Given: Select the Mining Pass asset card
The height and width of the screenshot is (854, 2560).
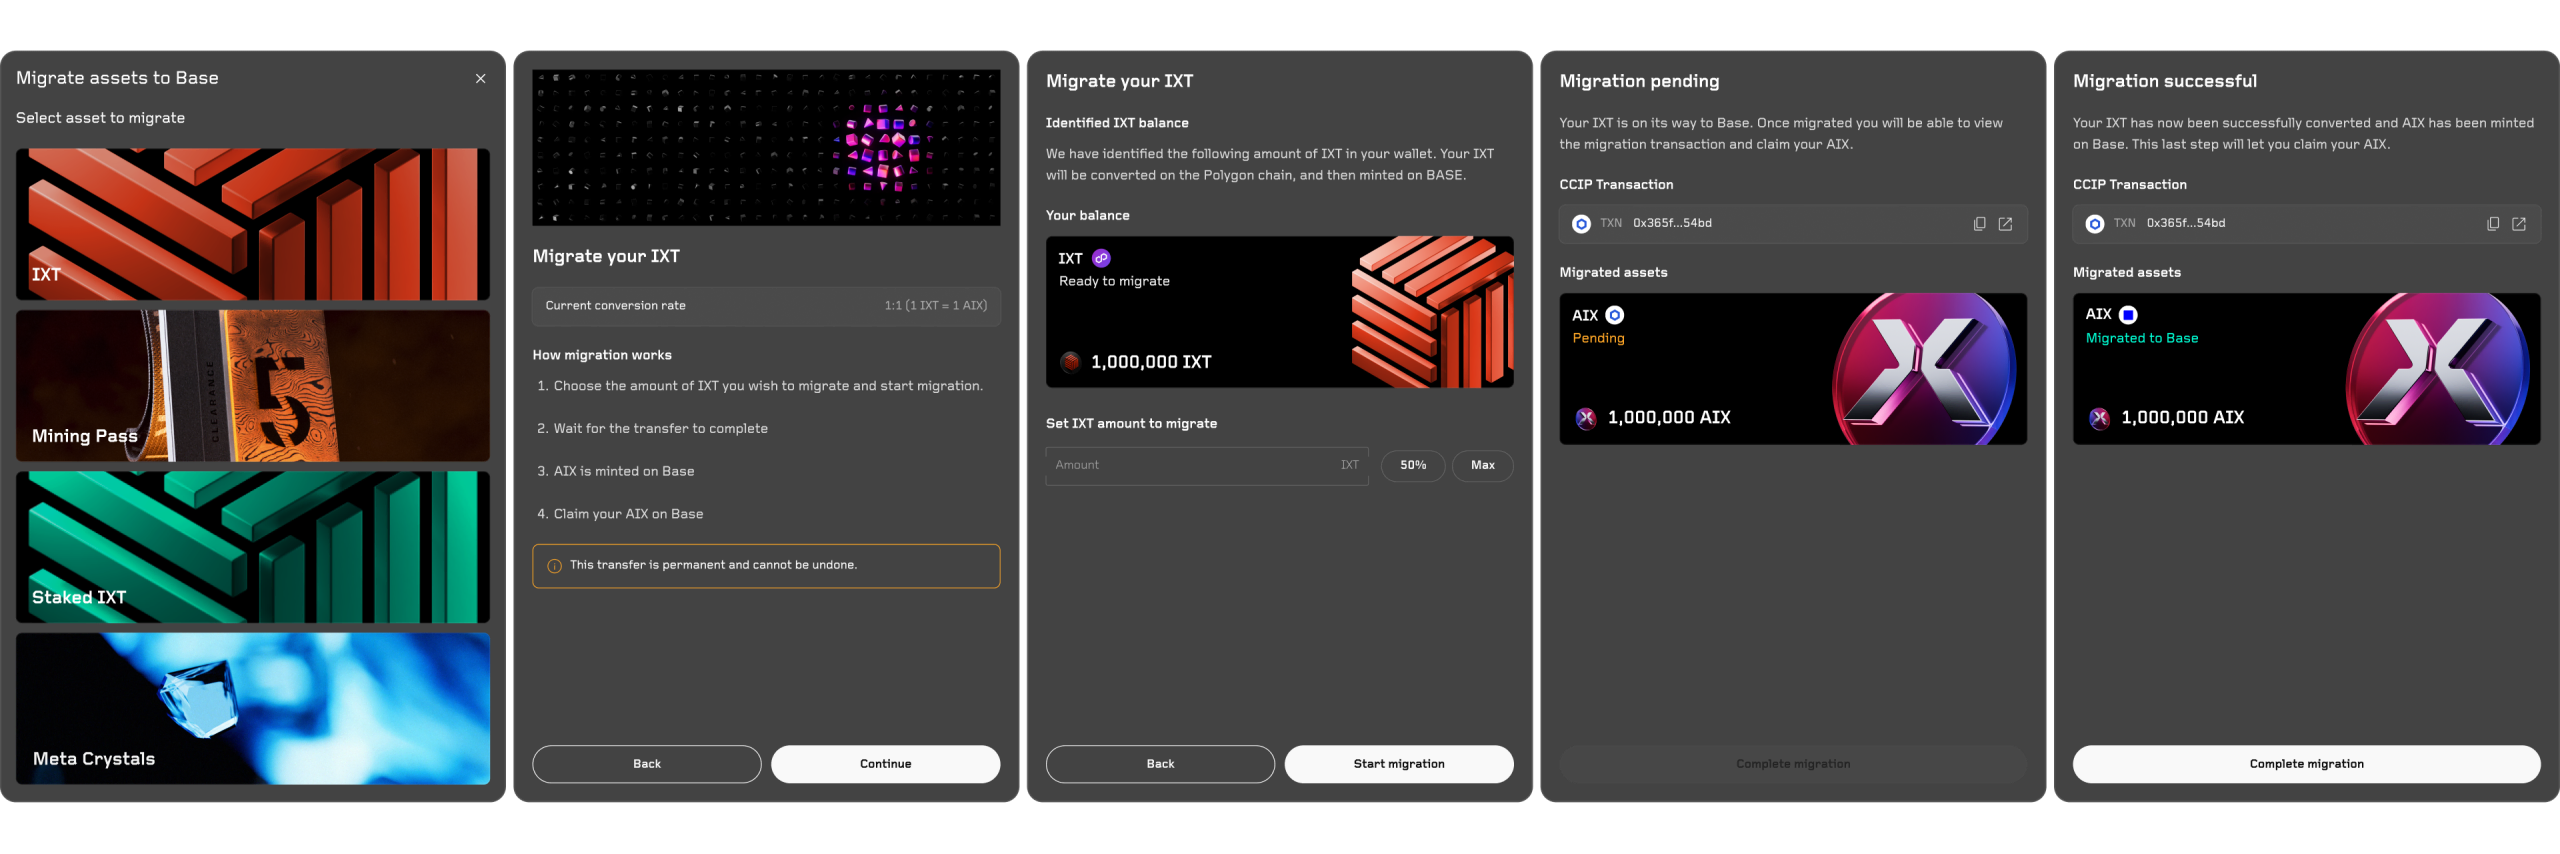Looking at the screenshot, I should [253, 385].
